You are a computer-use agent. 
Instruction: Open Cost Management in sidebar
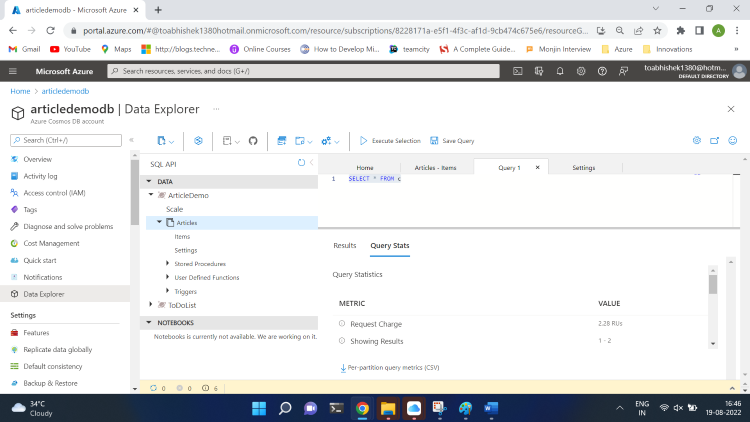coord(51,244)
